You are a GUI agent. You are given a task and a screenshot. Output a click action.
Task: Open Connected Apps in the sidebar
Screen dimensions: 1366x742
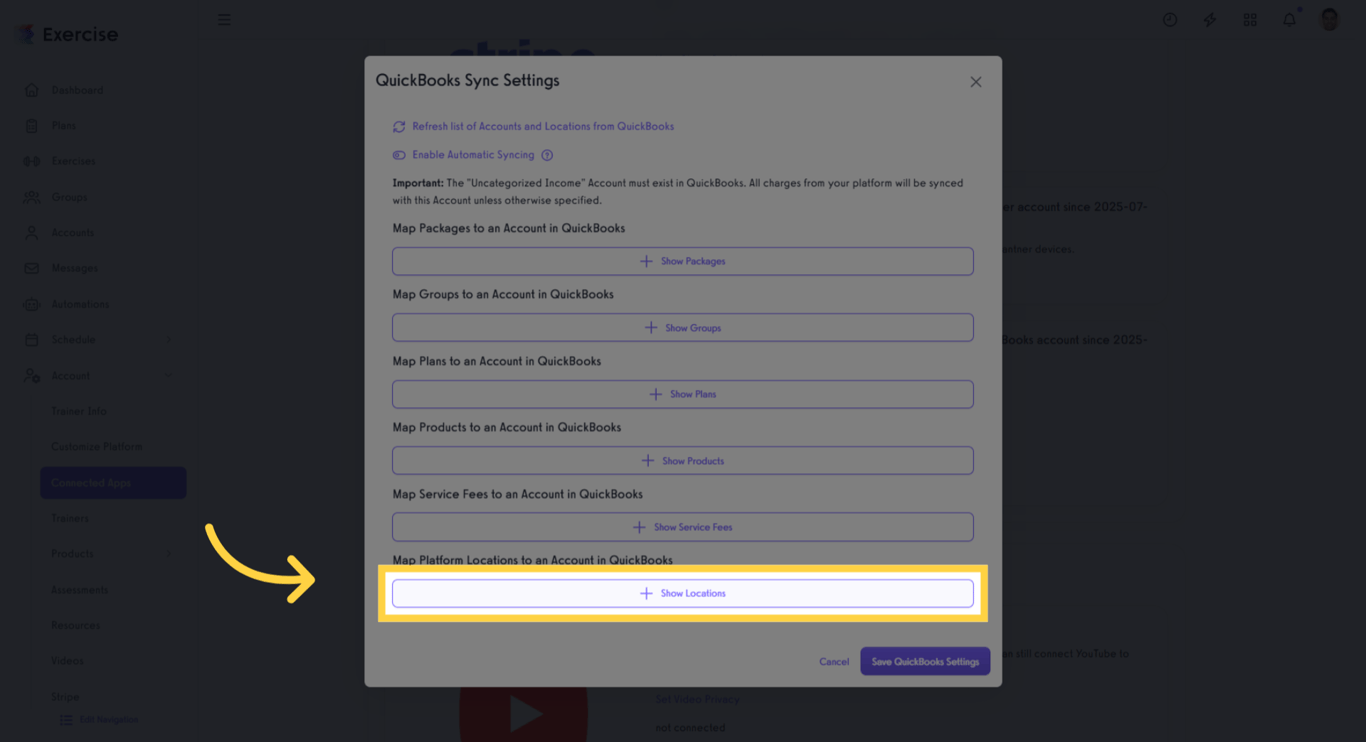113,482
